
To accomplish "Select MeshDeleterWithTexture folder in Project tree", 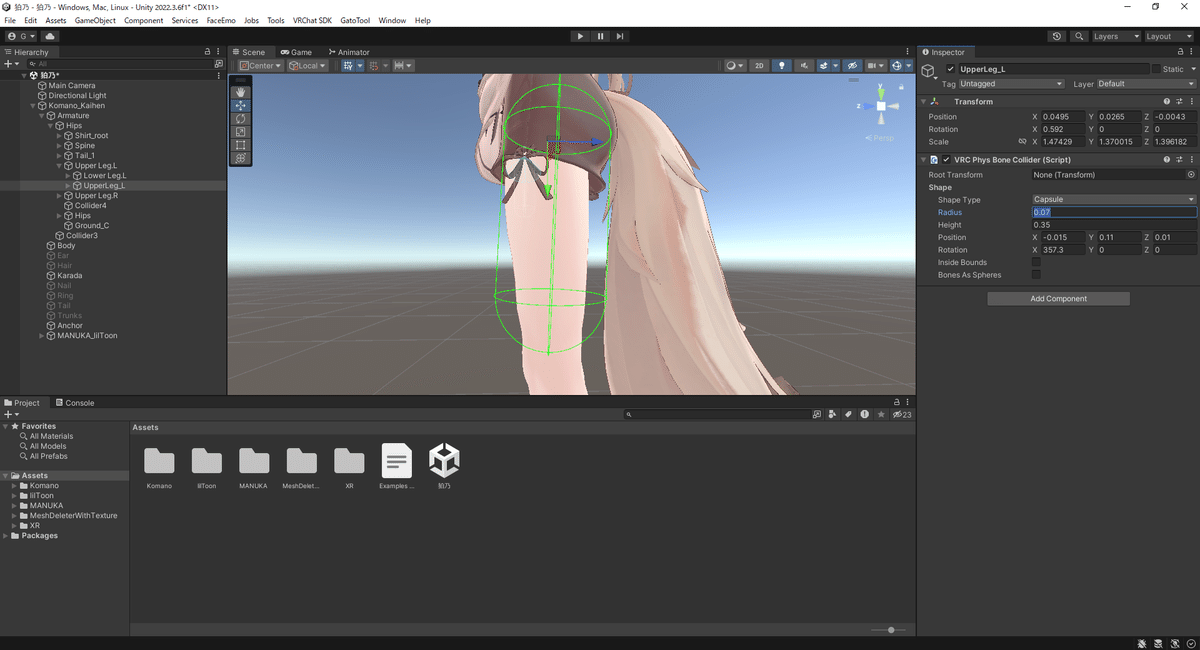I will (x=73, y=516).
